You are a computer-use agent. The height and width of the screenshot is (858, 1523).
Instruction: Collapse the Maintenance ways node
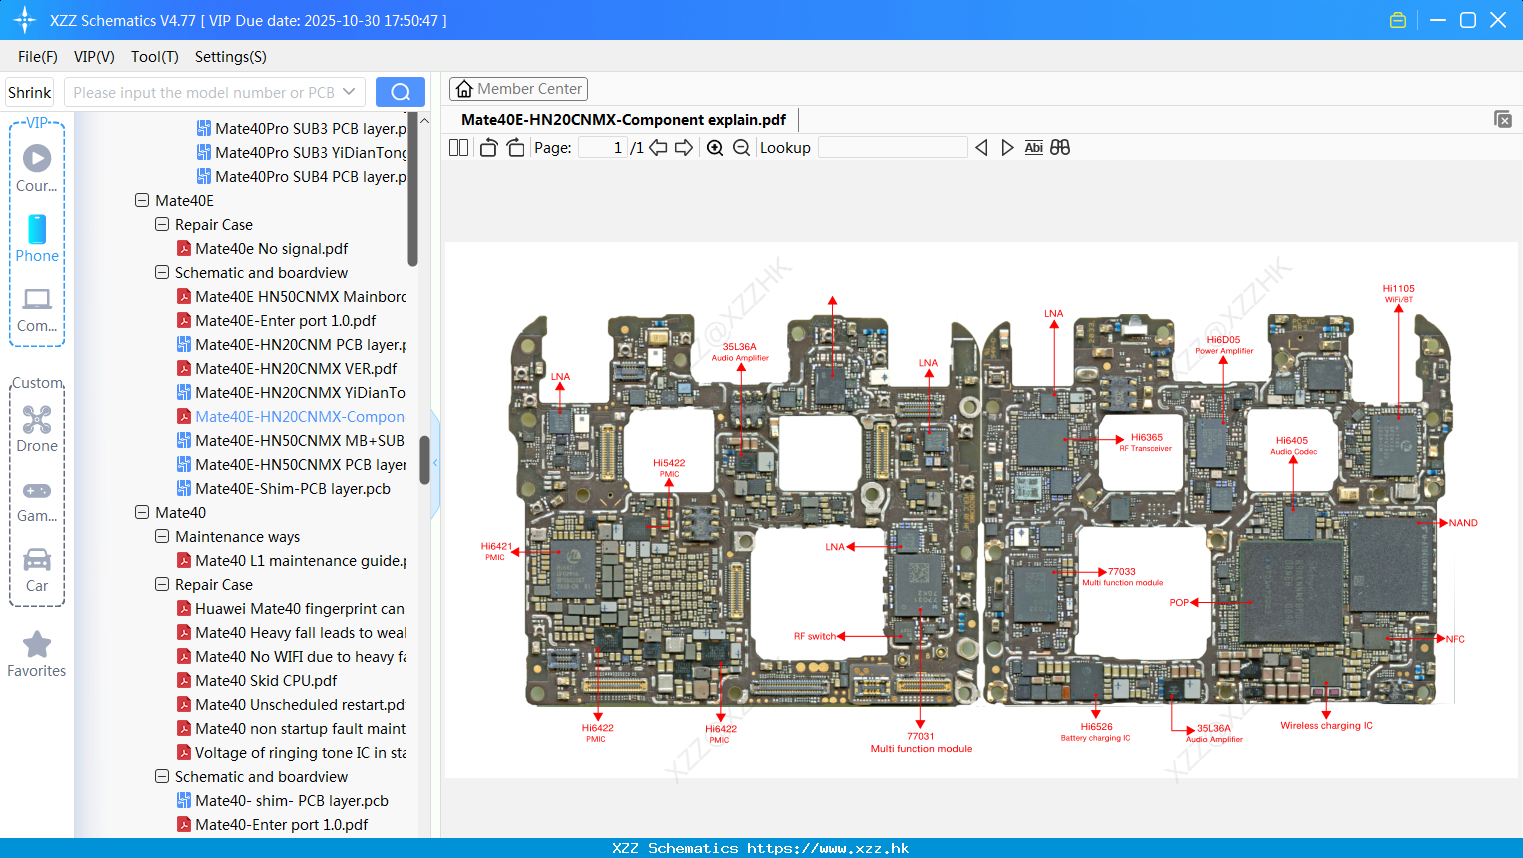click(162, 536)
